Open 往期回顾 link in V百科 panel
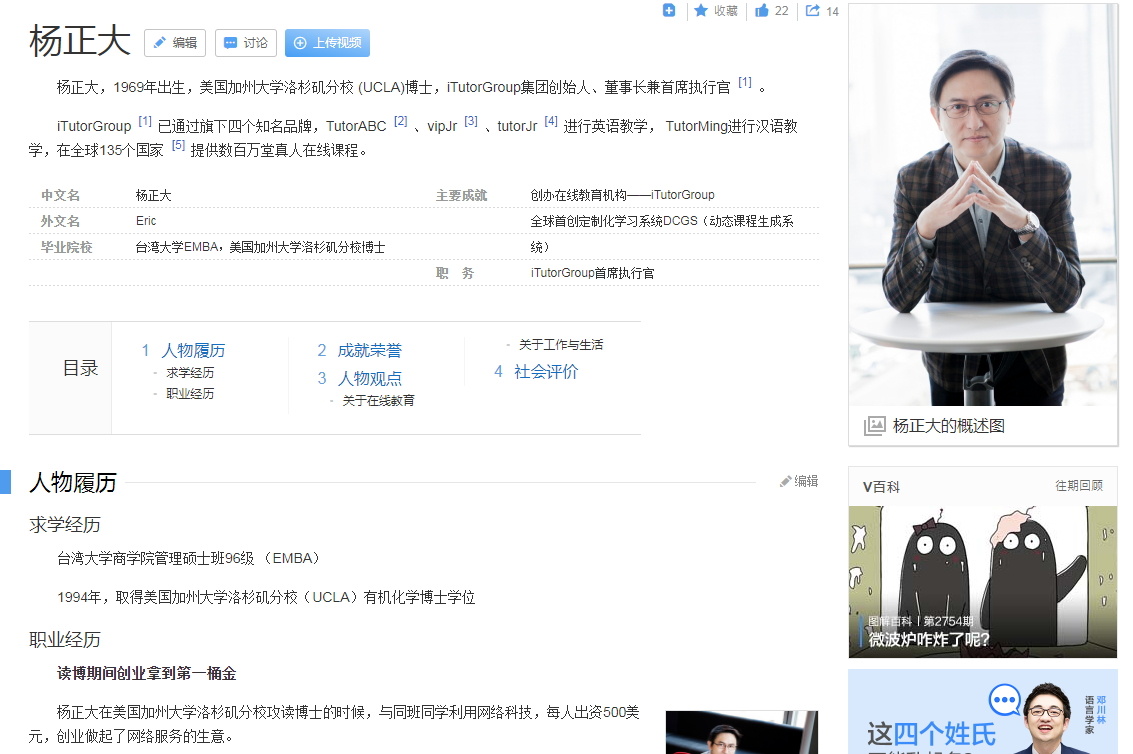Screen dimensions: 1133x754 (1079, 485)
